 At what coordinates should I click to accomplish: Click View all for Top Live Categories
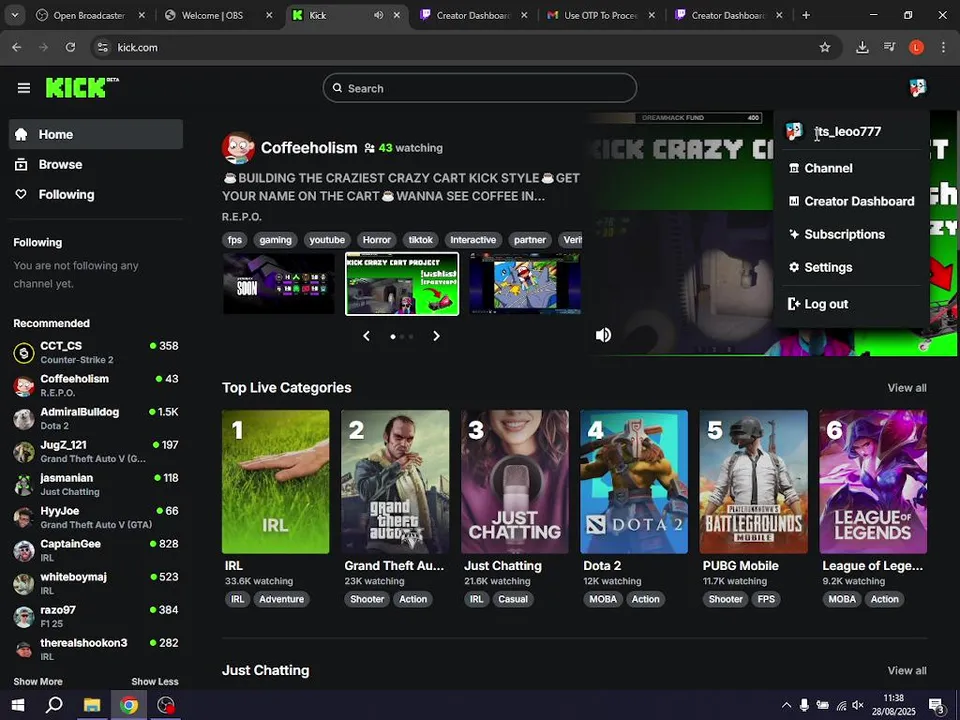point(907,388)
